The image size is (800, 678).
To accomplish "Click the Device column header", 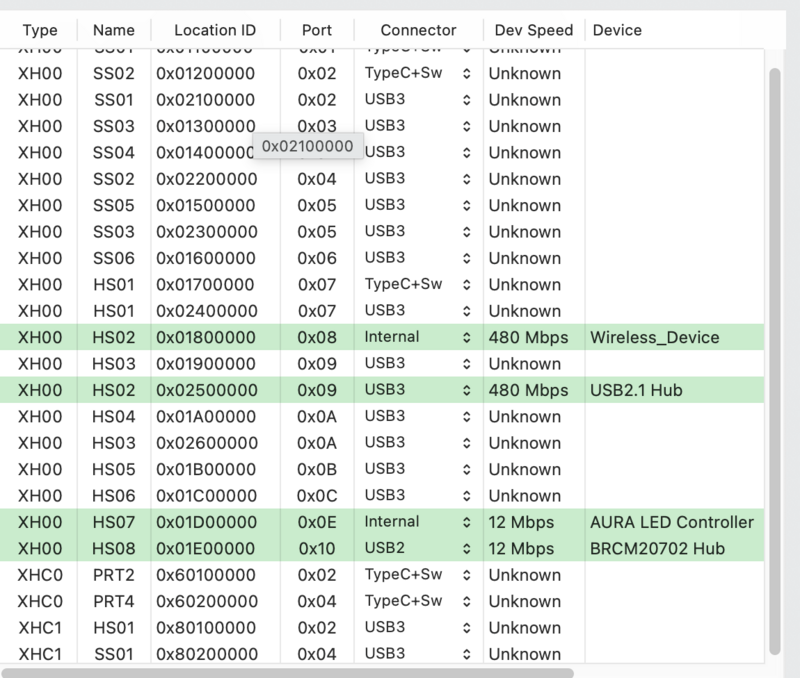I will pyautogui.click(x=618, y=30).
